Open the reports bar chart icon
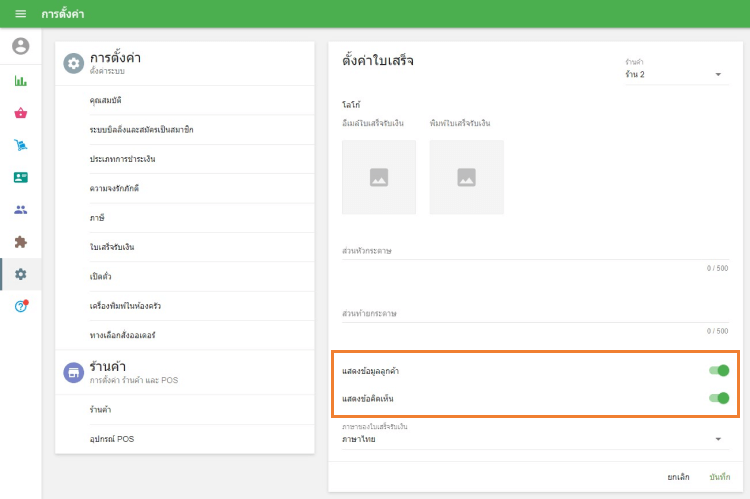 click(20, 81)
